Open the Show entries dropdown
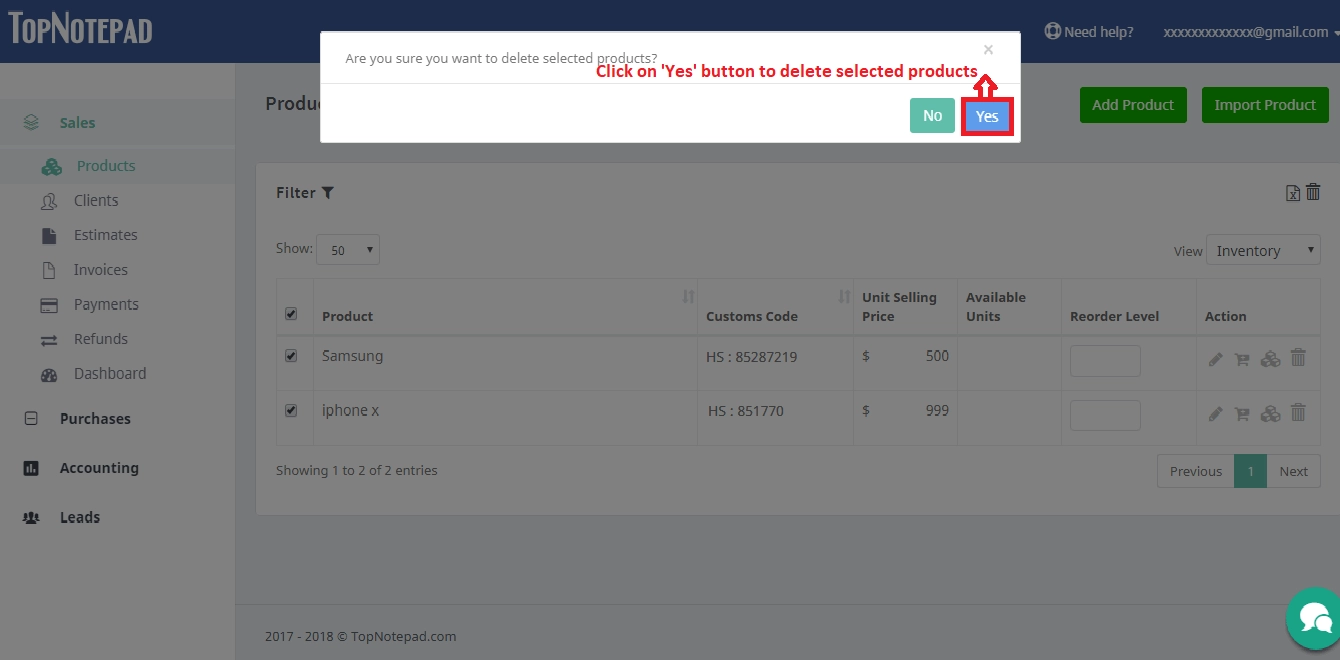Screen dimensions: 1340x660 click(x=347, y=250)
